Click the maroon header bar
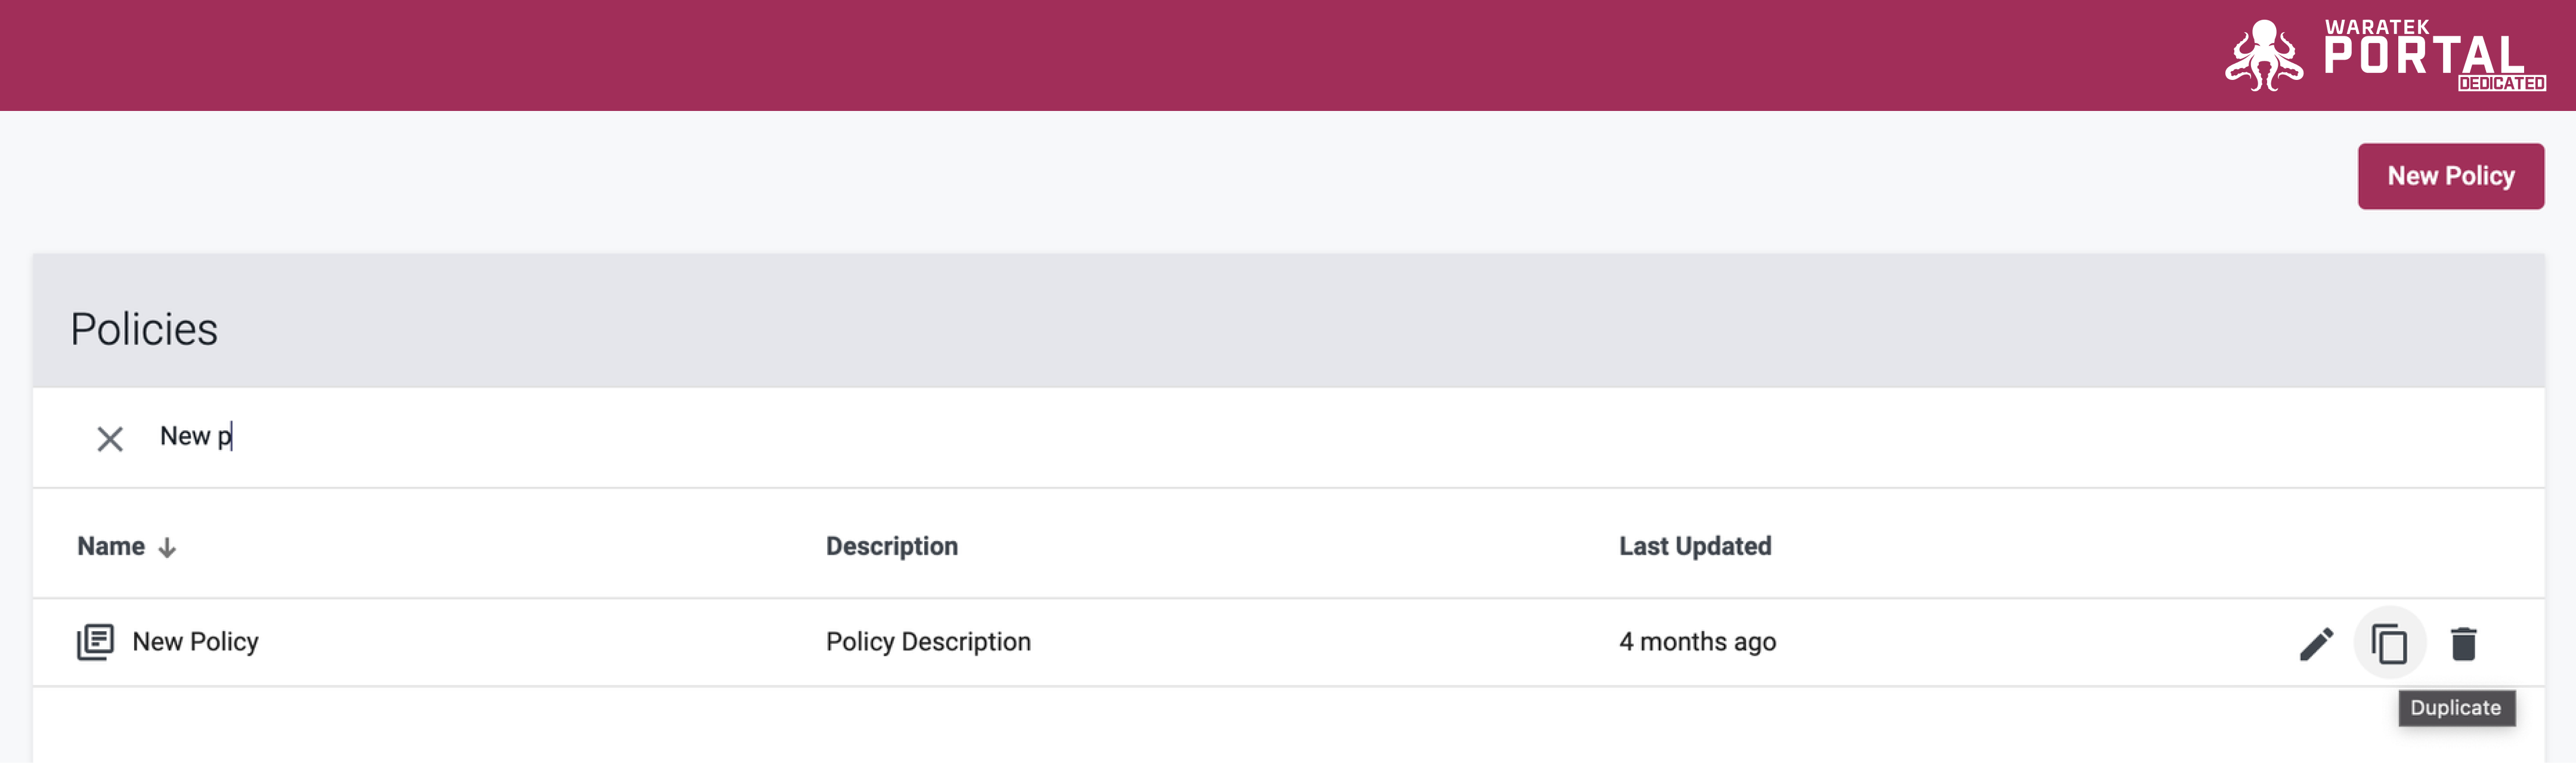2576x763 pixels. point(1100,55)
